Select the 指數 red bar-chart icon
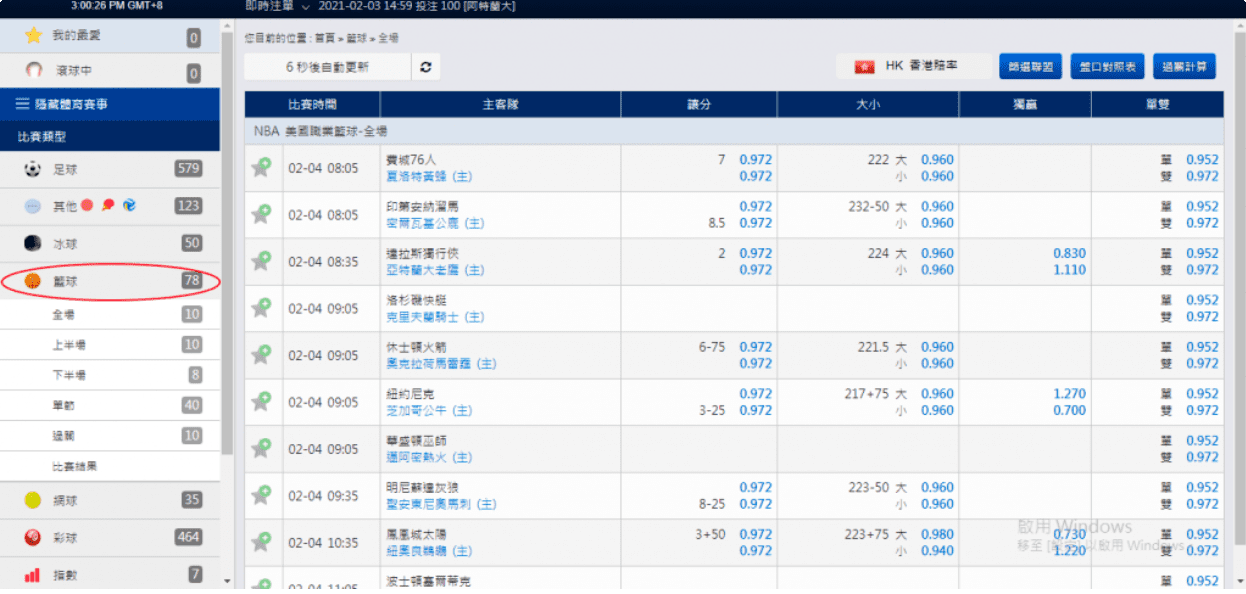 point(33,575)
